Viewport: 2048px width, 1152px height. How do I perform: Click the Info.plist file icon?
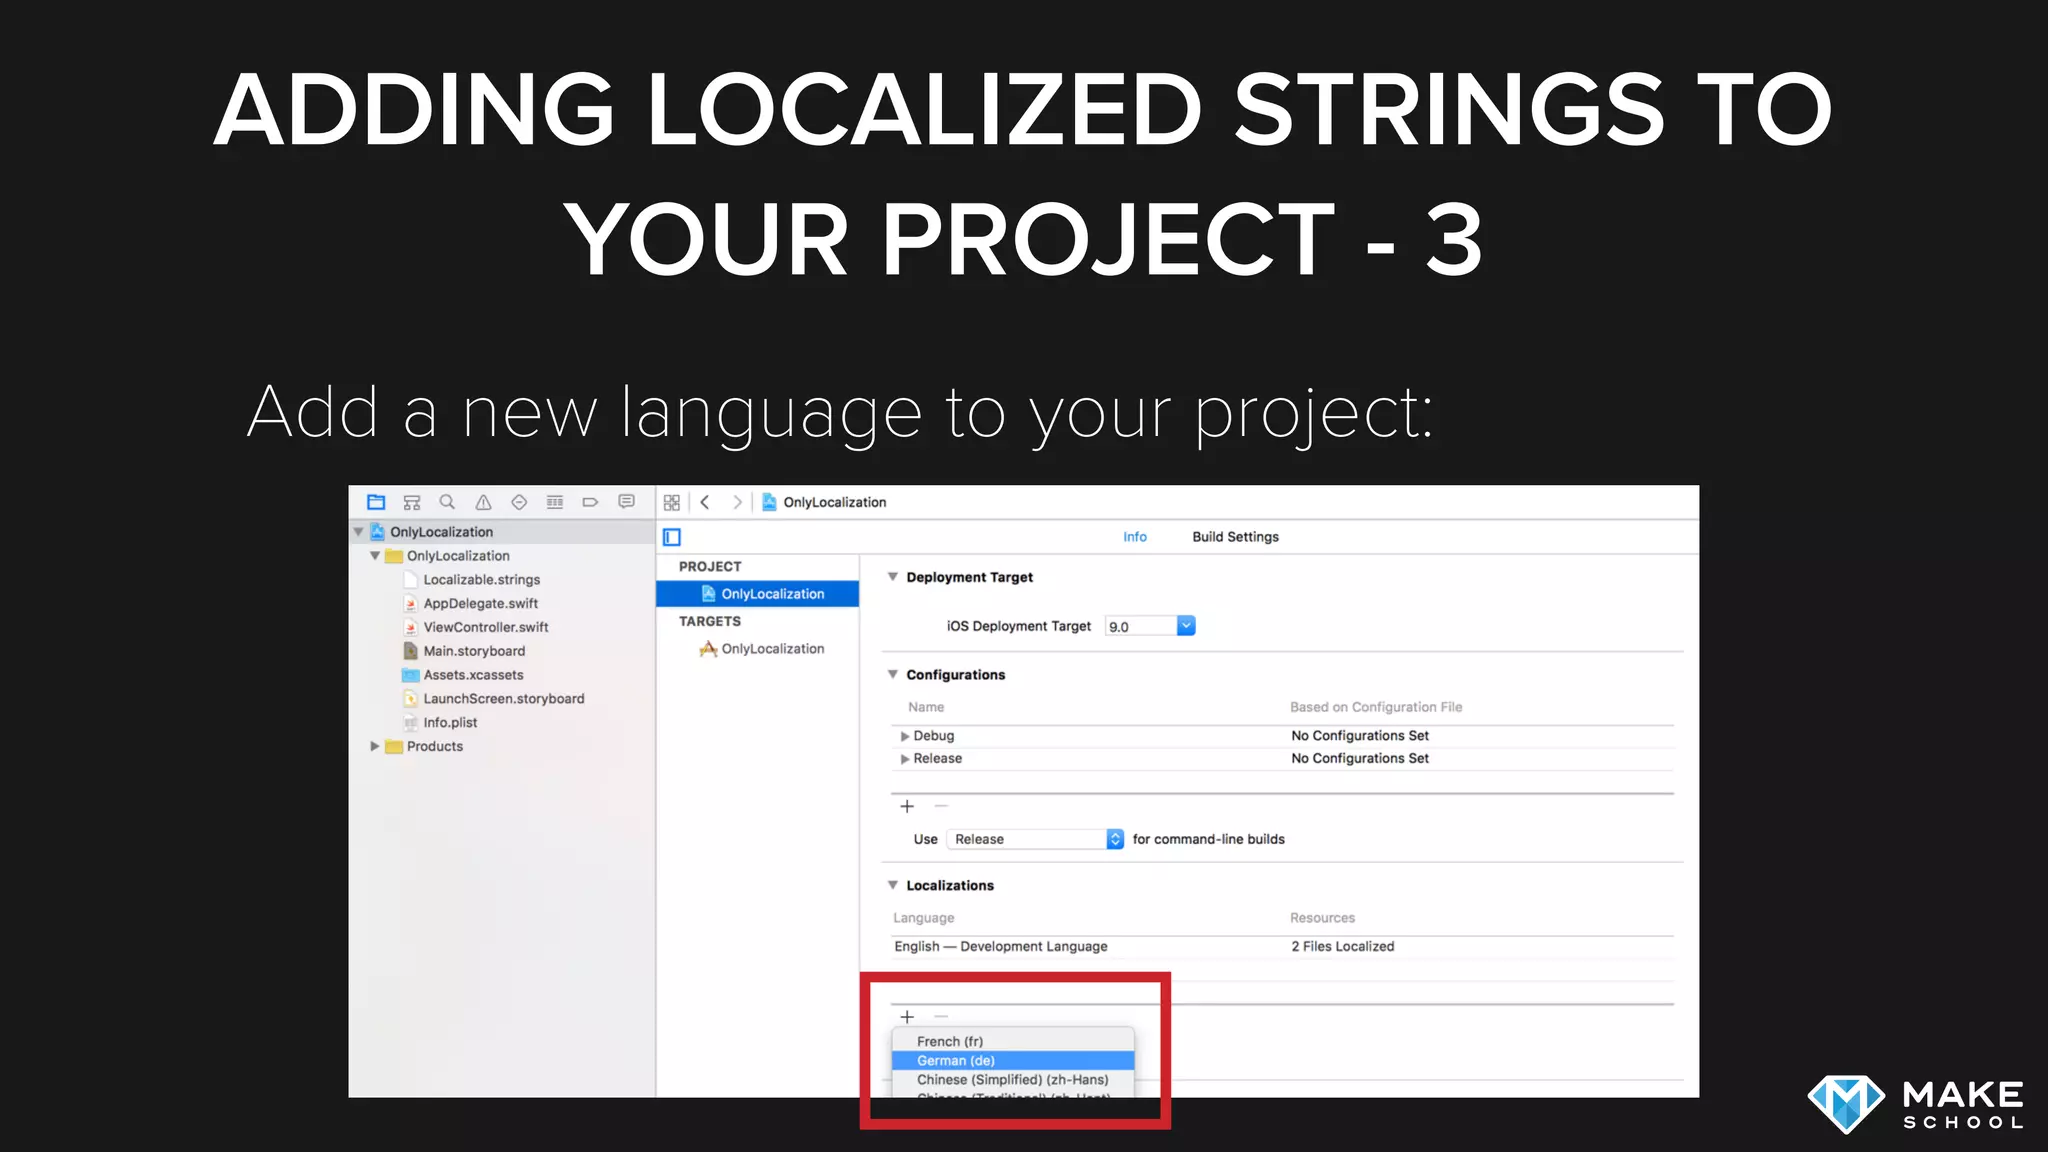[x=410, y=722]
